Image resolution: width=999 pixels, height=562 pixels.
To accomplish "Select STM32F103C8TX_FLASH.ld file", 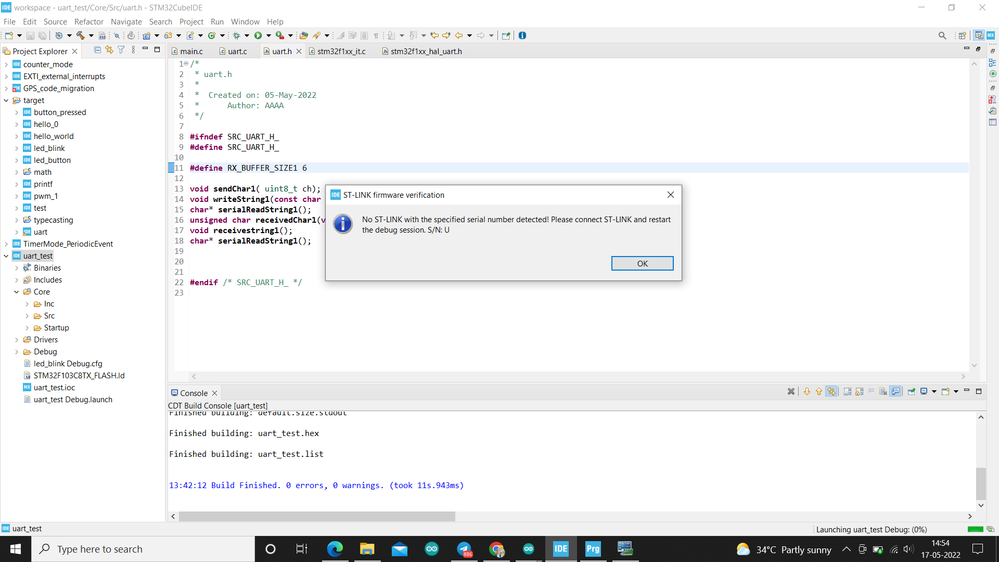I will click(79, 375).
